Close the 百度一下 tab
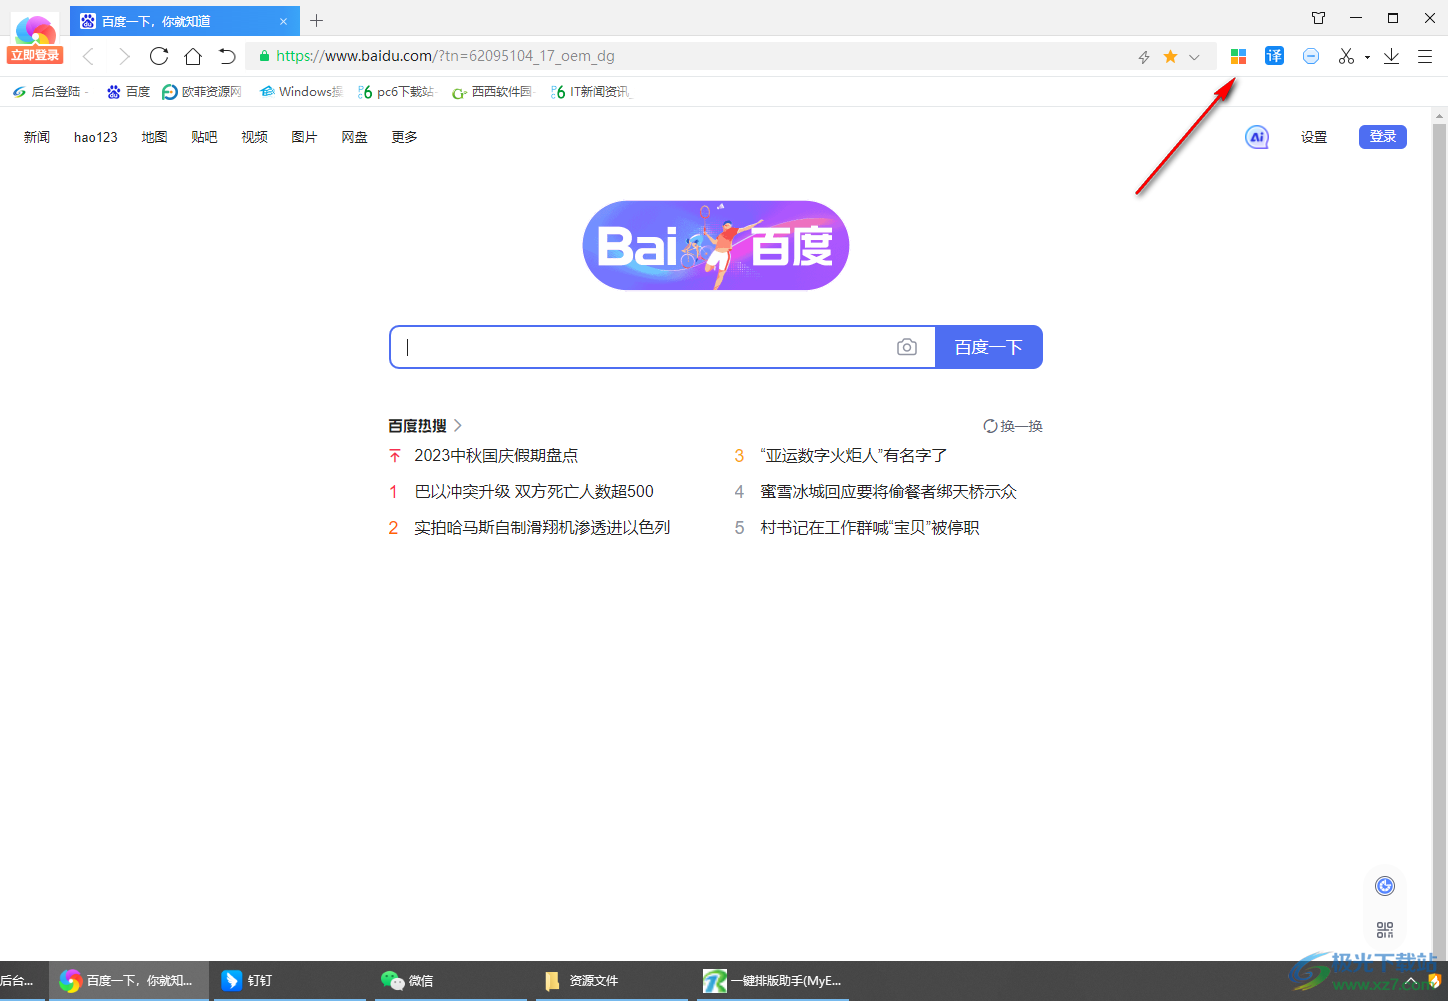Image resolution: width=1448 pixels, height=1001 pixels. (x=284, y=21)
